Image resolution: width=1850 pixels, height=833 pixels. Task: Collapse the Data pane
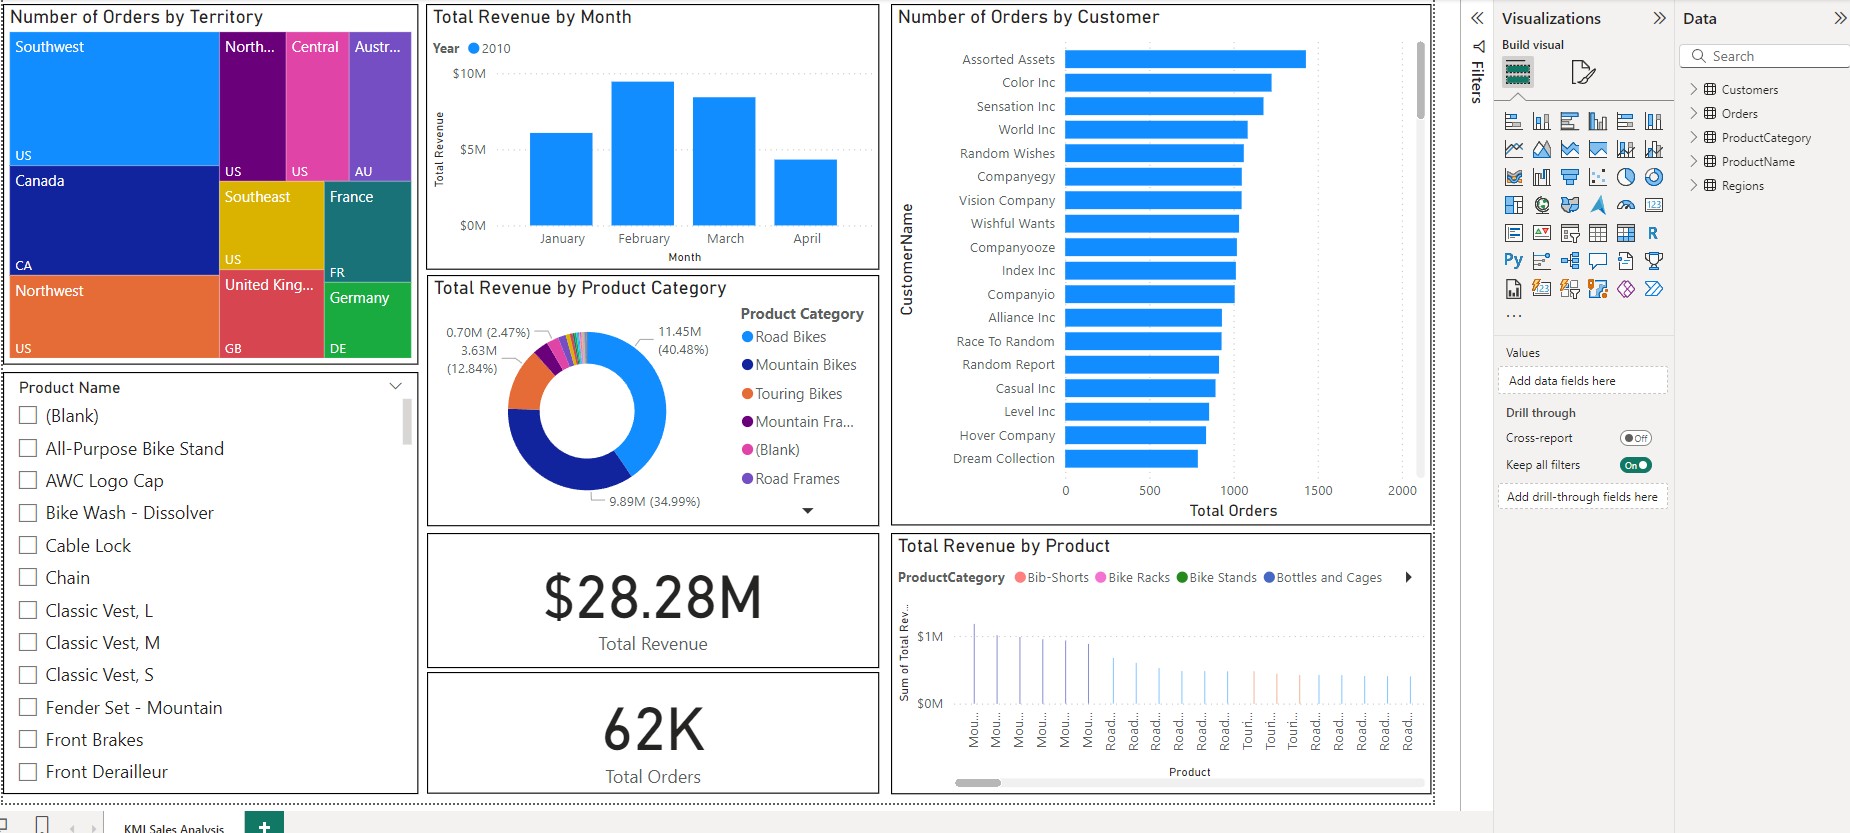(1840, 18)
